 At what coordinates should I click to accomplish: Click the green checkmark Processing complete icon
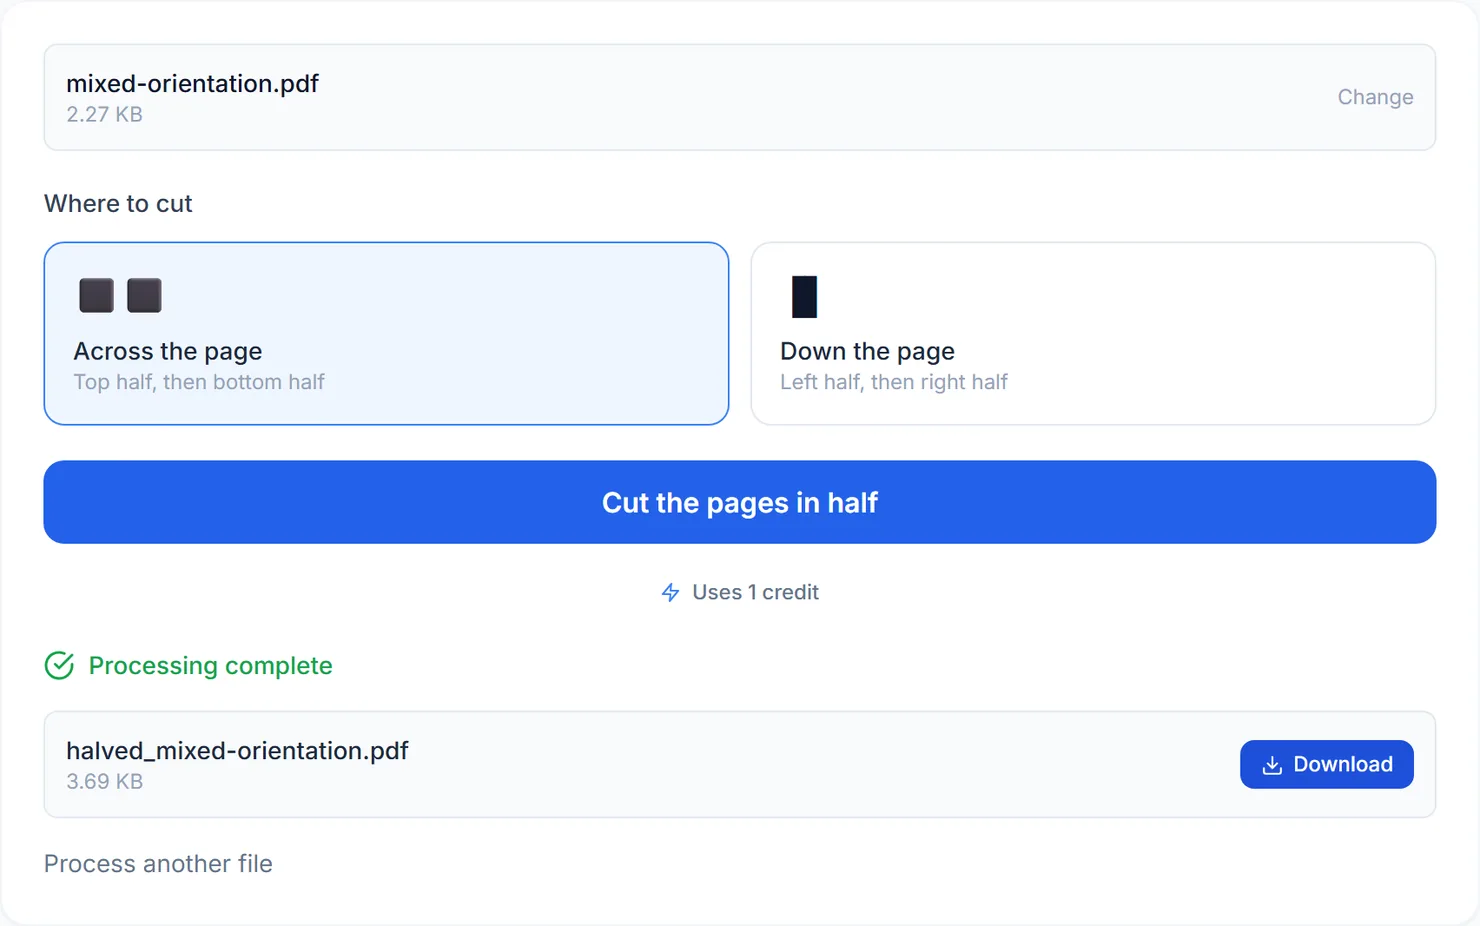click(59, 665)
